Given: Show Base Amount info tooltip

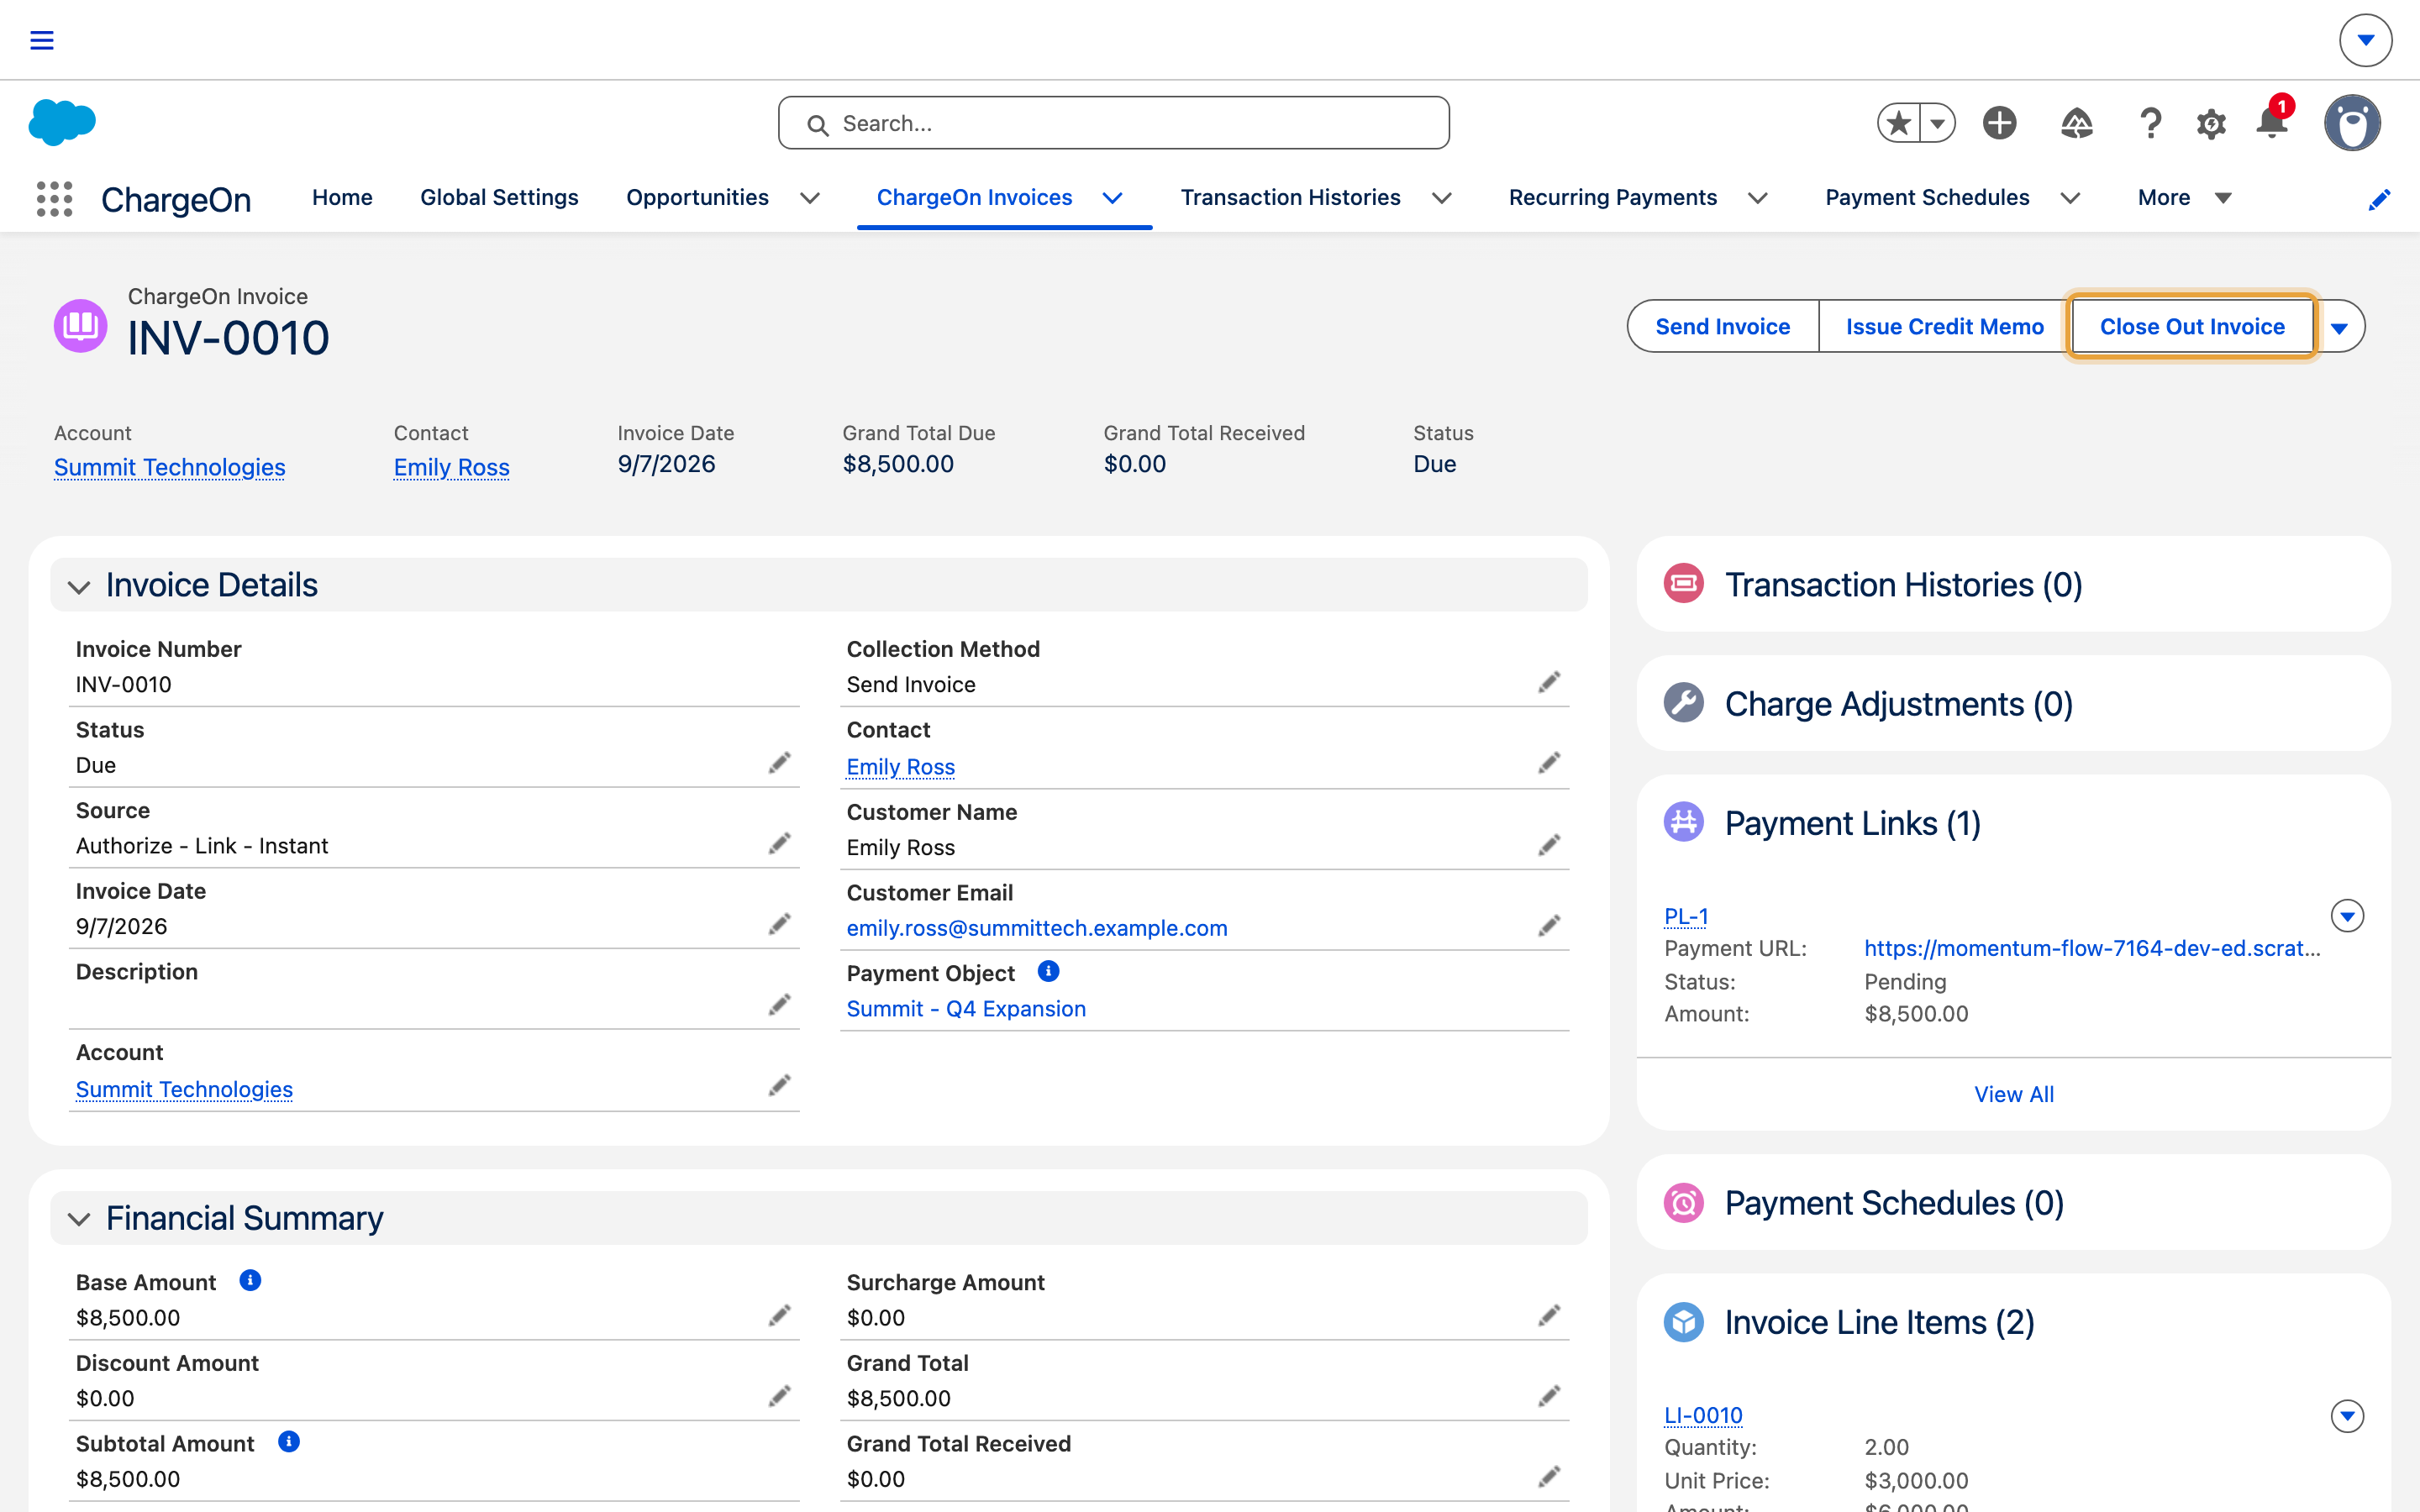Looking at the screenshot, I should (250, 1280).
